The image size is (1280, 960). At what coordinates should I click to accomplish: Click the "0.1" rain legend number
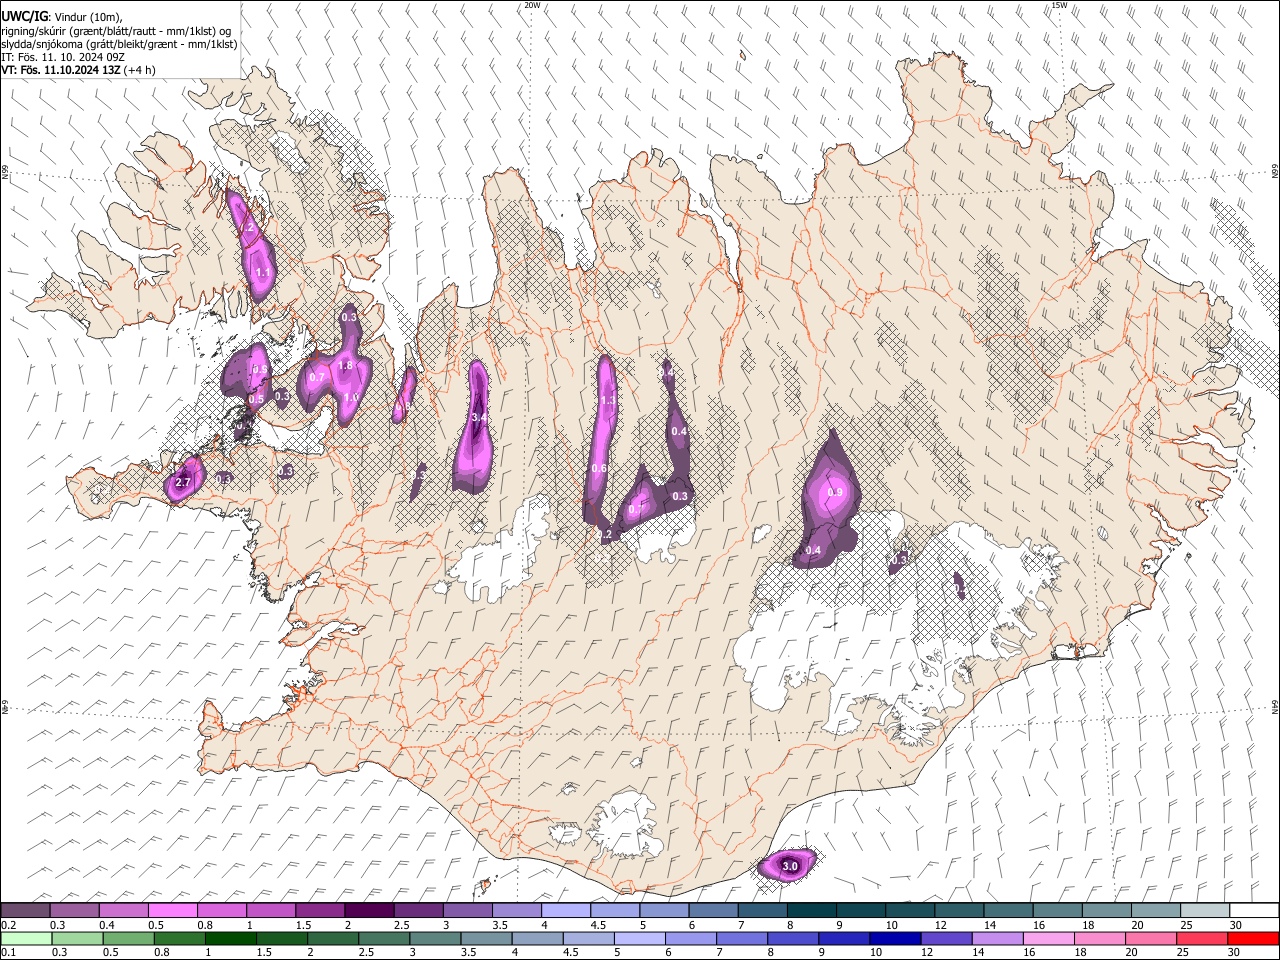click(8, 953)
